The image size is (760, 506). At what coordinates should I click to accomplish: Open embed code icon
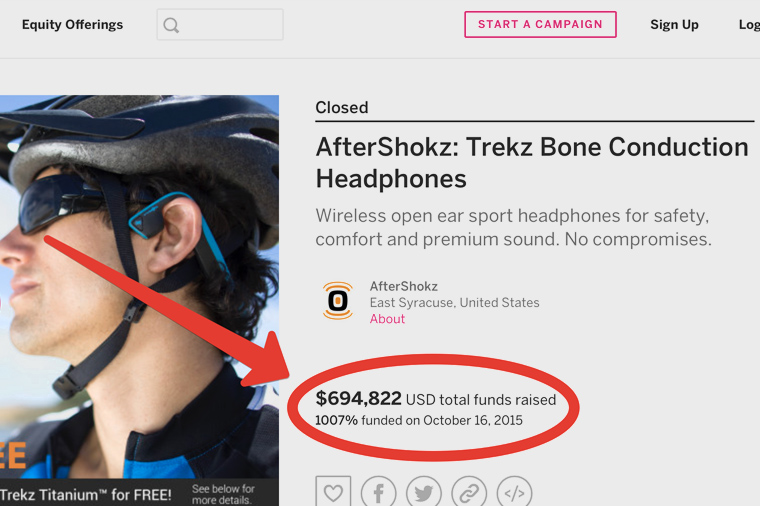click(x=514, y=492)
